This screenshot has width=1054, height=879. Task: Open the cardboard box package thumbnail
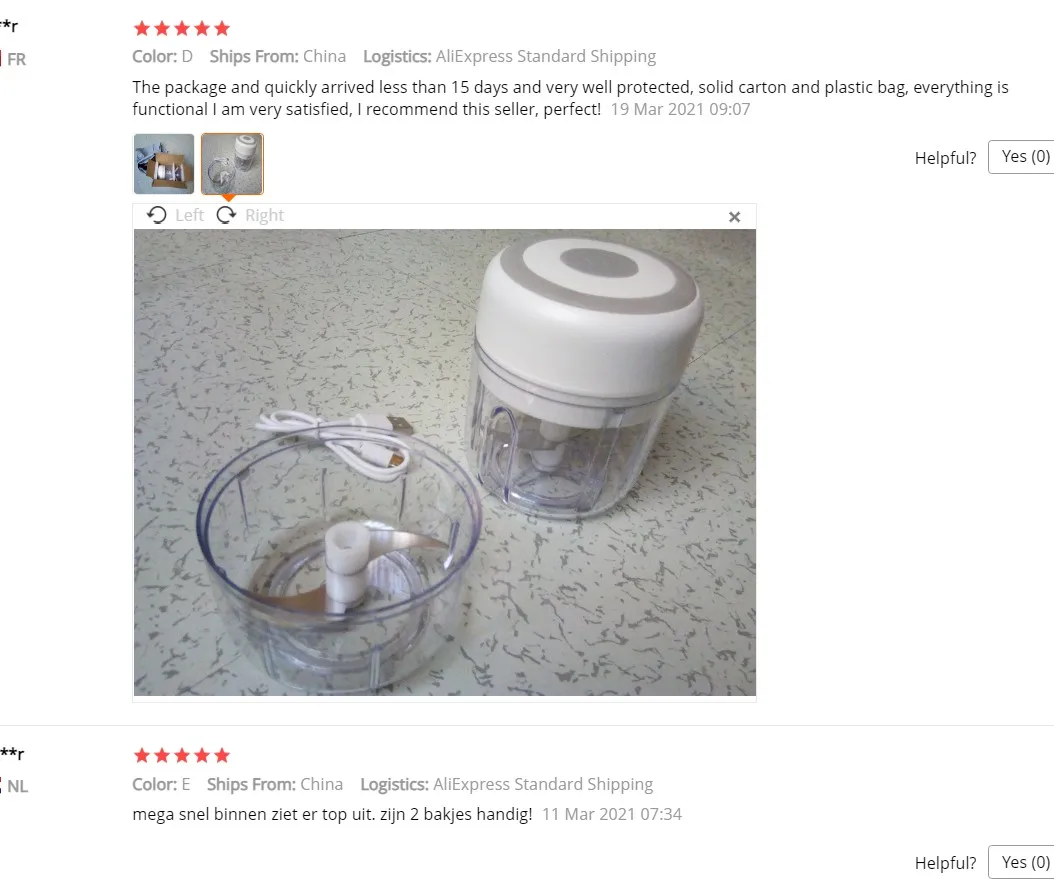coord(164,164)
